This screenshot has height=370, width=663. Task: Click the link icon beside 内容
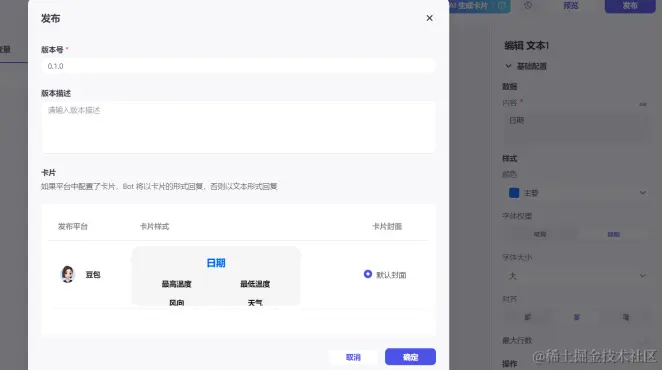[643, 104]
